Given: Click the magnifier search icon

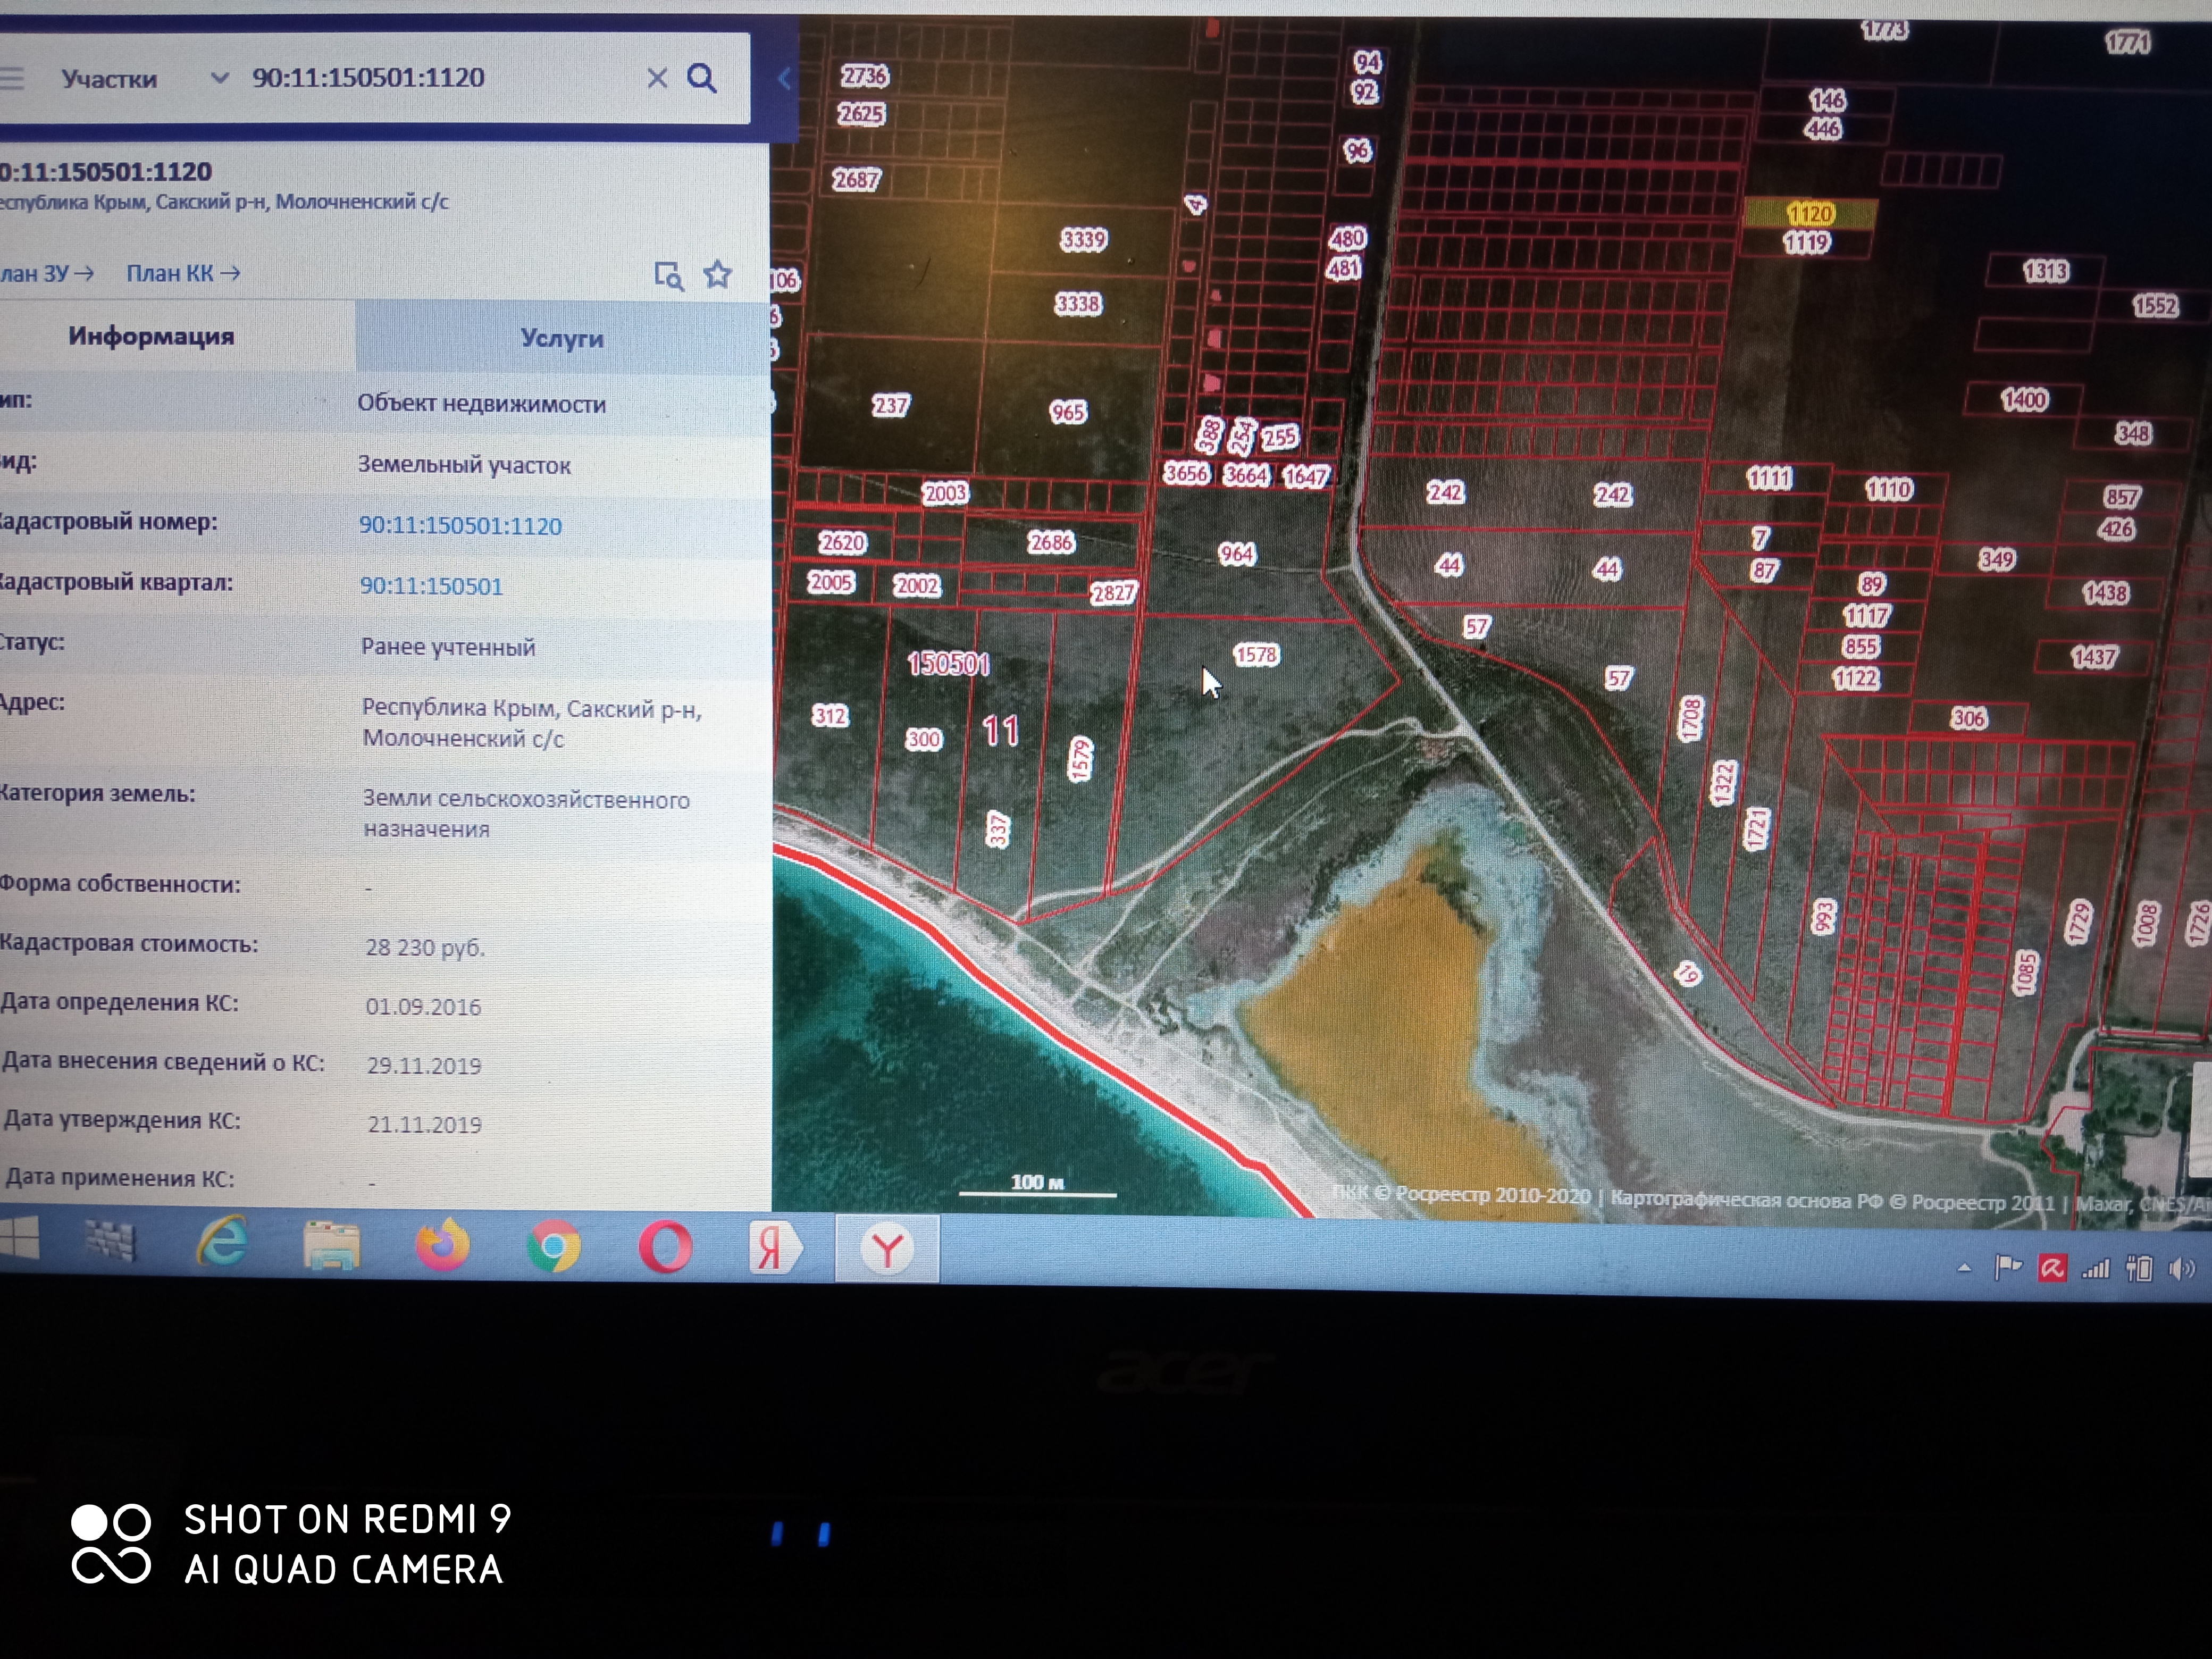Looking at the screenshot, I should pyautogui.click(x=702, y=78).
